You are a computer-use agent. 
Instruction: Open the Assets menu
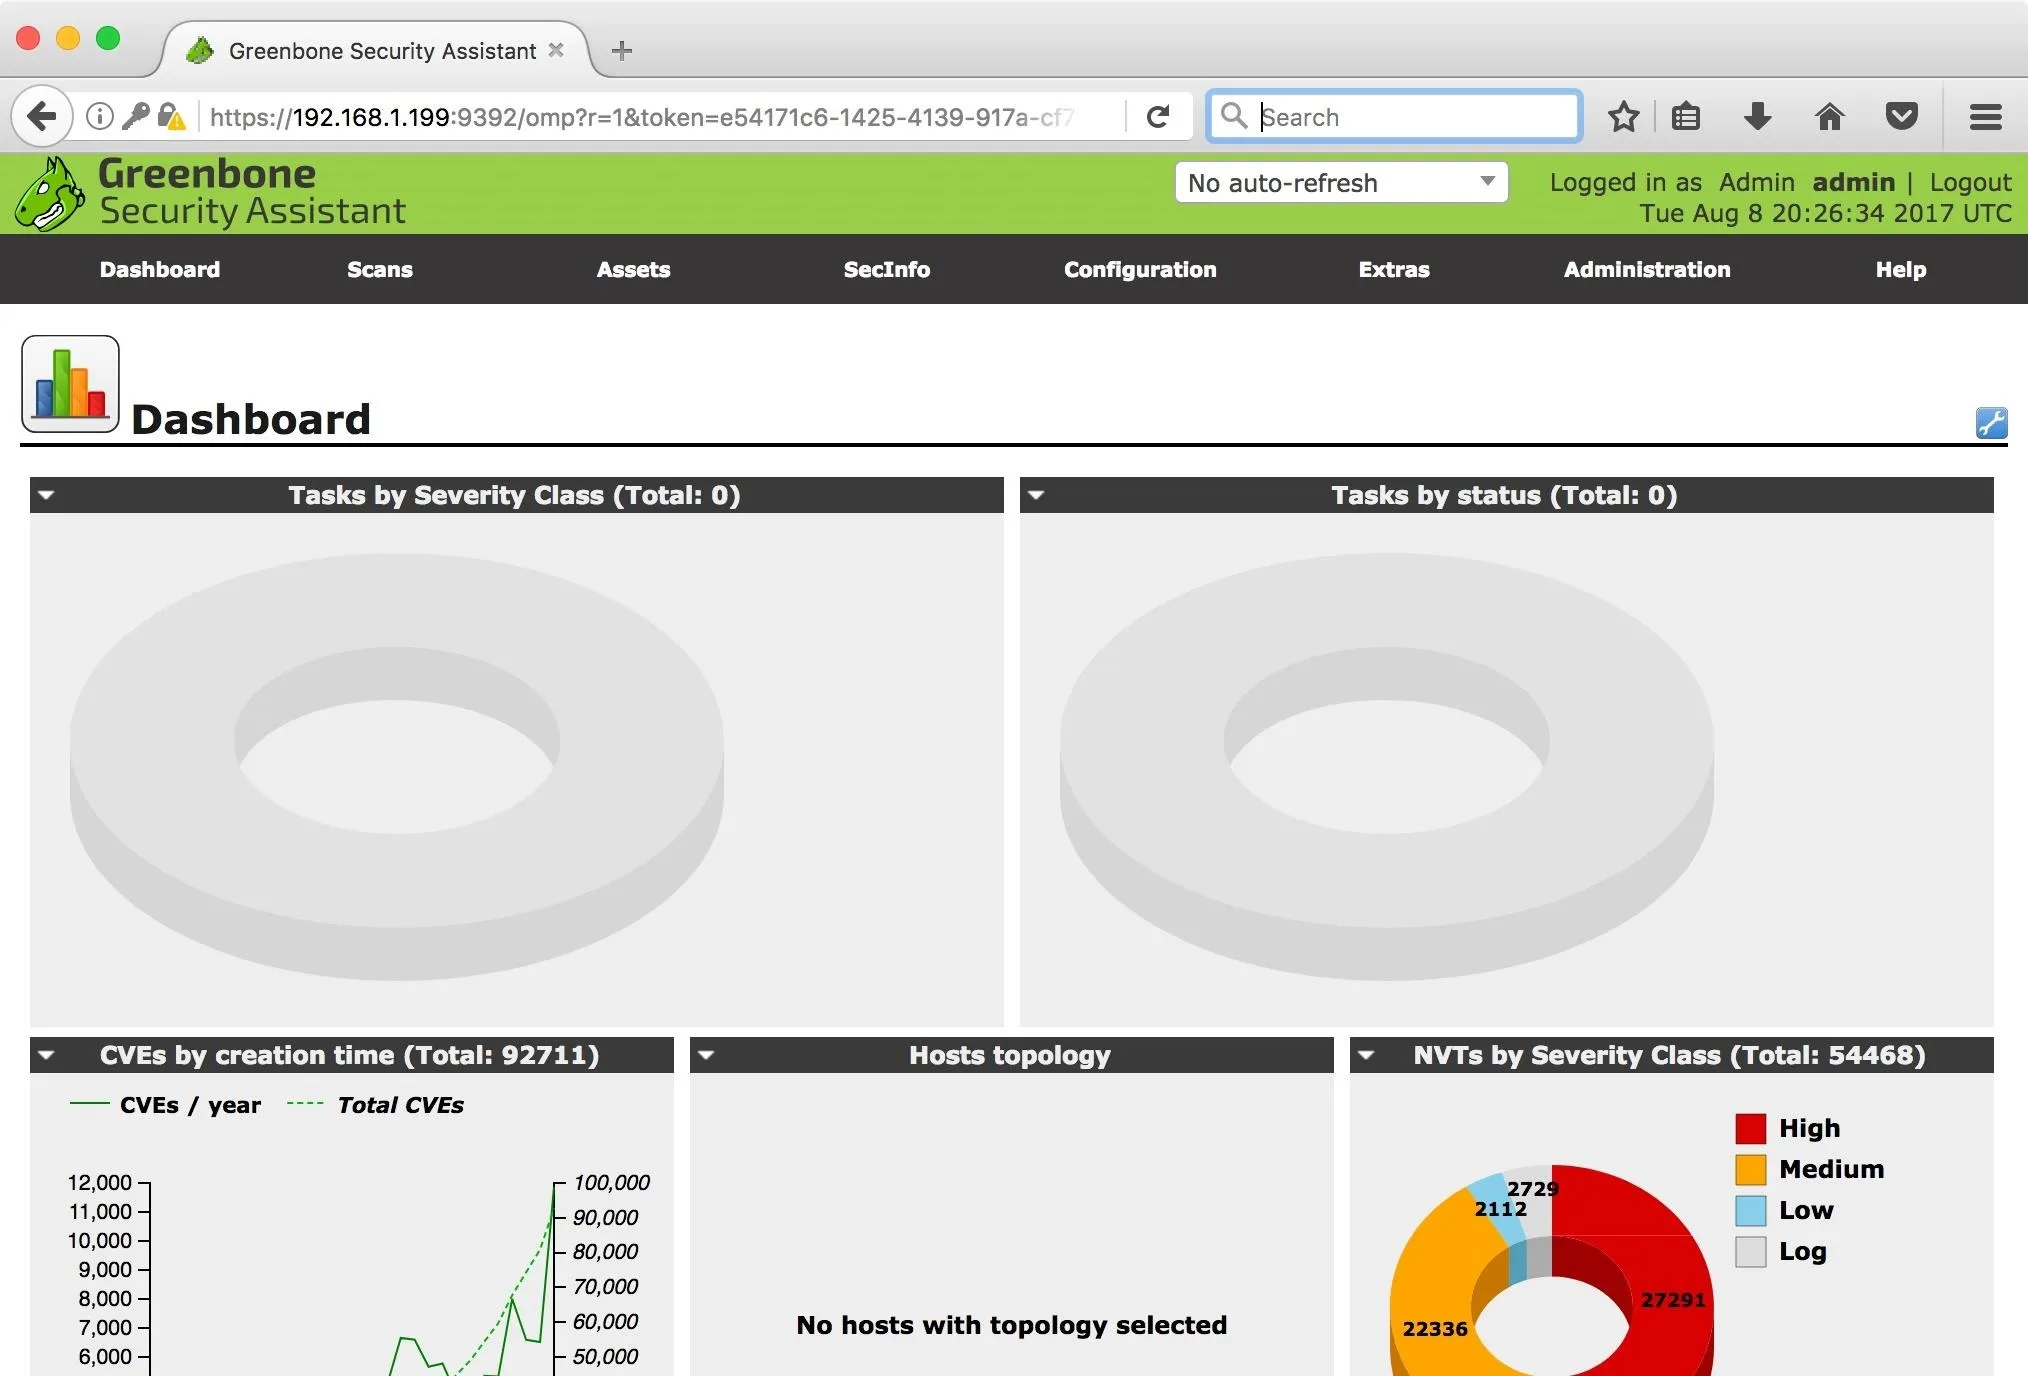633,269
